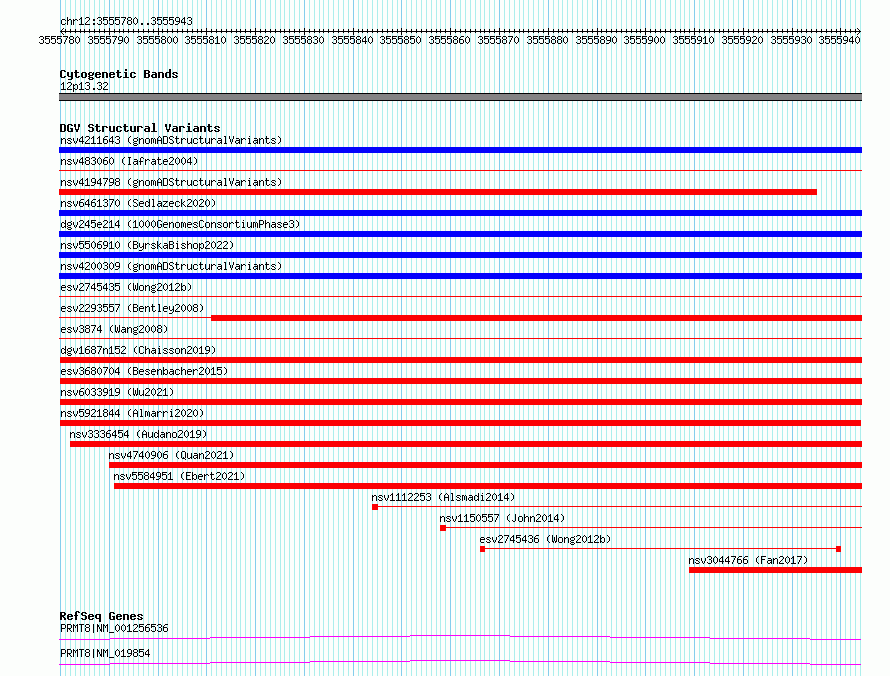Image resolution: width=890 pixels, height=676 pixels.
Task: Select ruler position 3555940
Action: pos(839,40)
